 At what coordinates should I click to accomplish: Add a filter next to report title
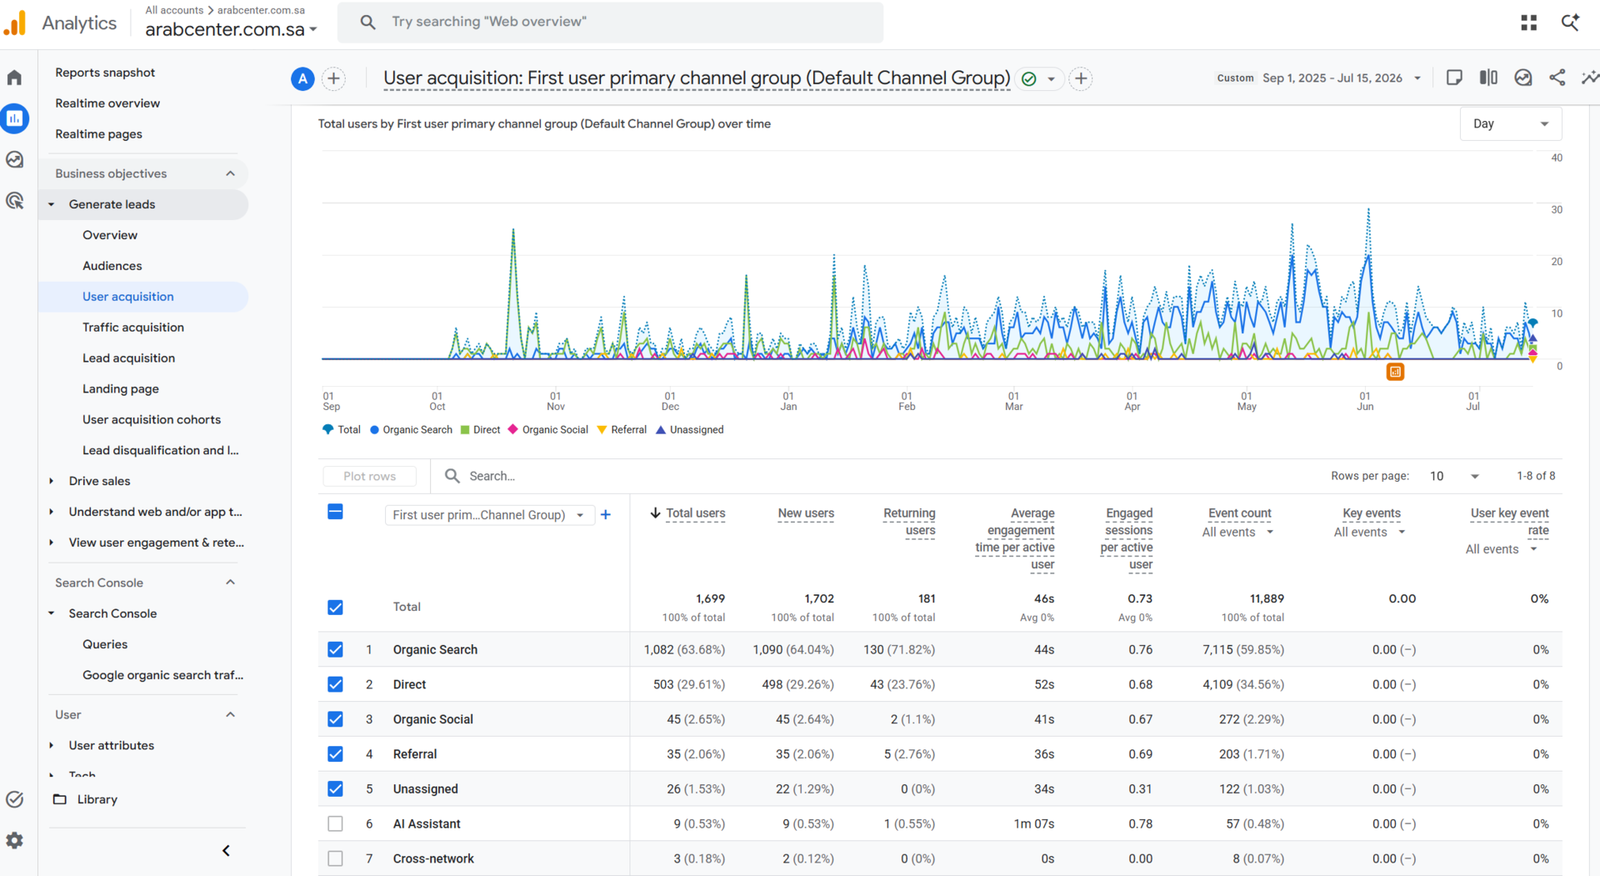point(1081,78)
